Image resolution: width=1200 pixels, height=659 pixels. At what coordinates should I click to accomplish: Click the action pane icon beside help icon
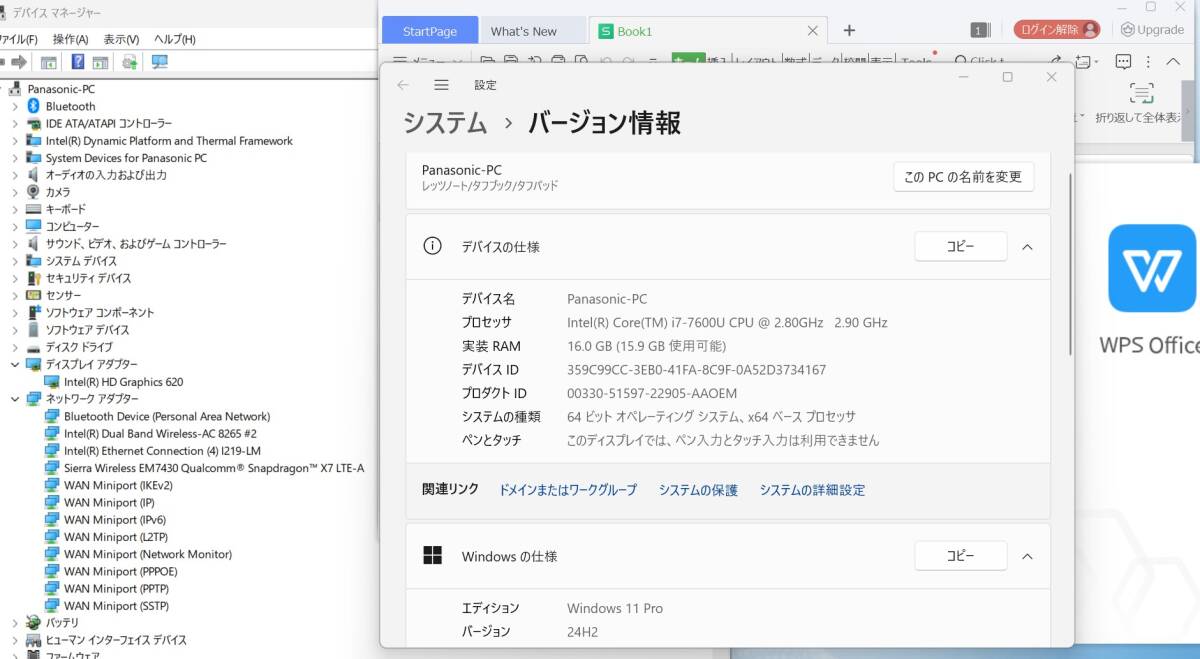pyautogui.click(x=100, y=62)
